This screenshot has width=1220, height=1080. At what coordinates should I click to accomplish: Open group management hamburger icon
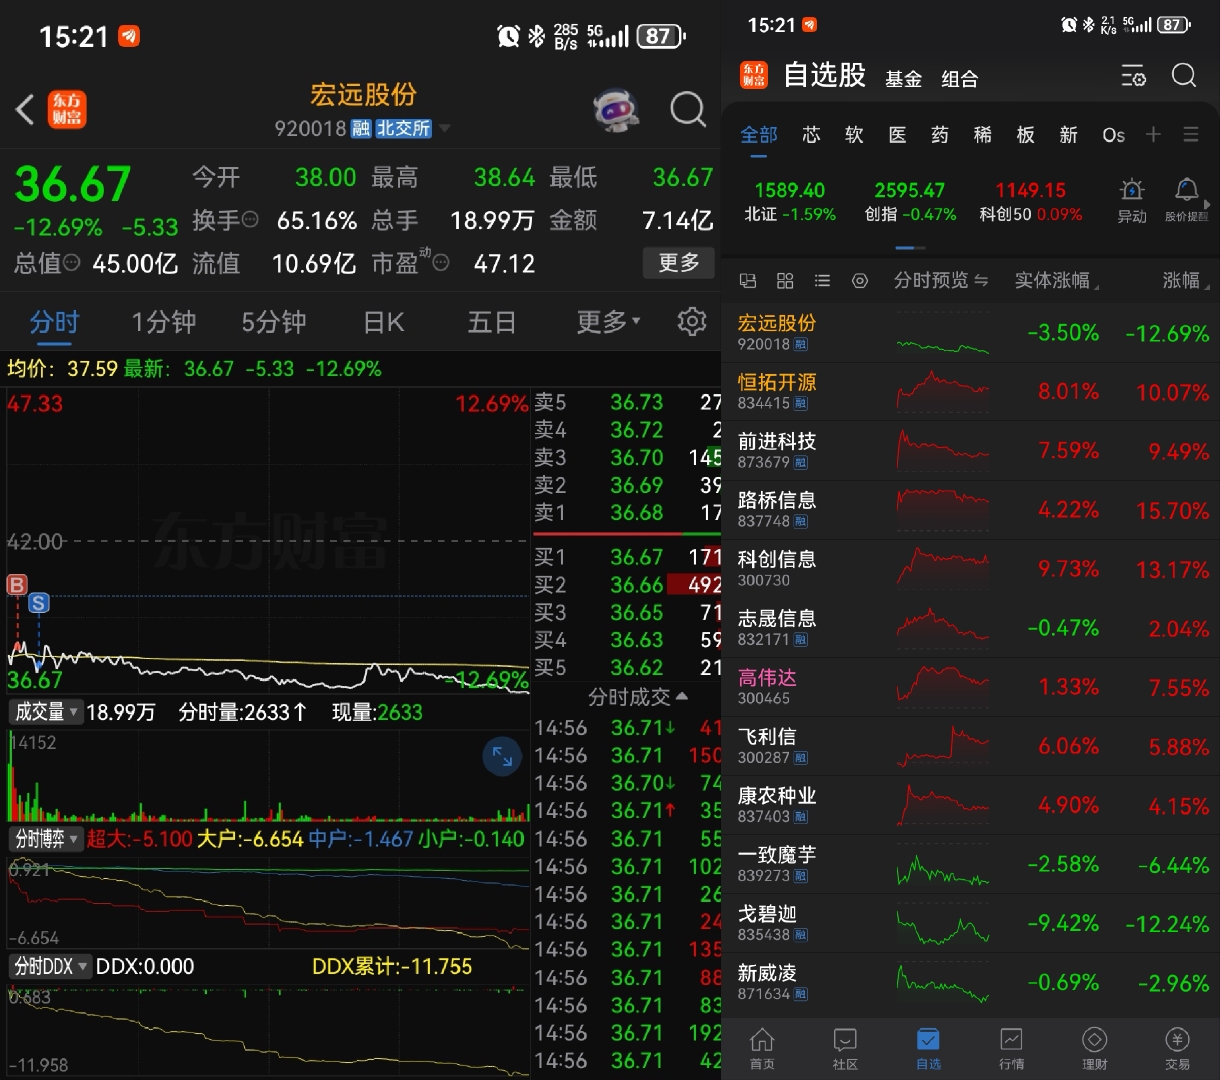pos(1190,134)
